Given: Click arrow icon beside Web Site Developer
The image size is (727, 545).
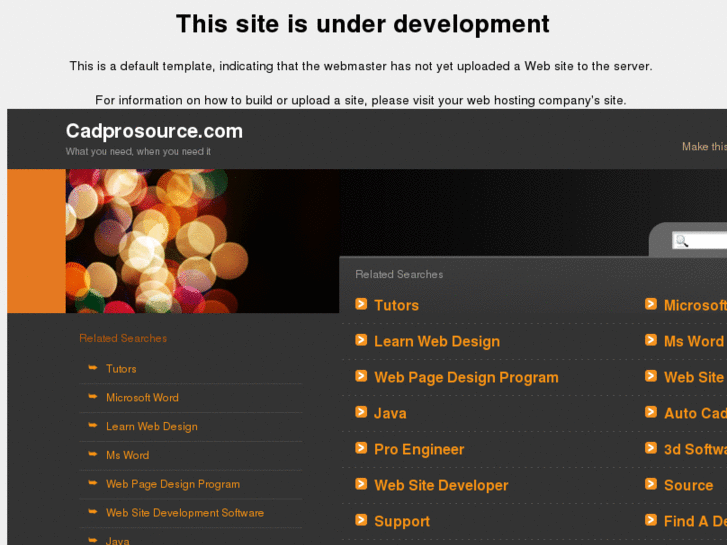Looking at the screenshot, I should [x=361, y=484].
